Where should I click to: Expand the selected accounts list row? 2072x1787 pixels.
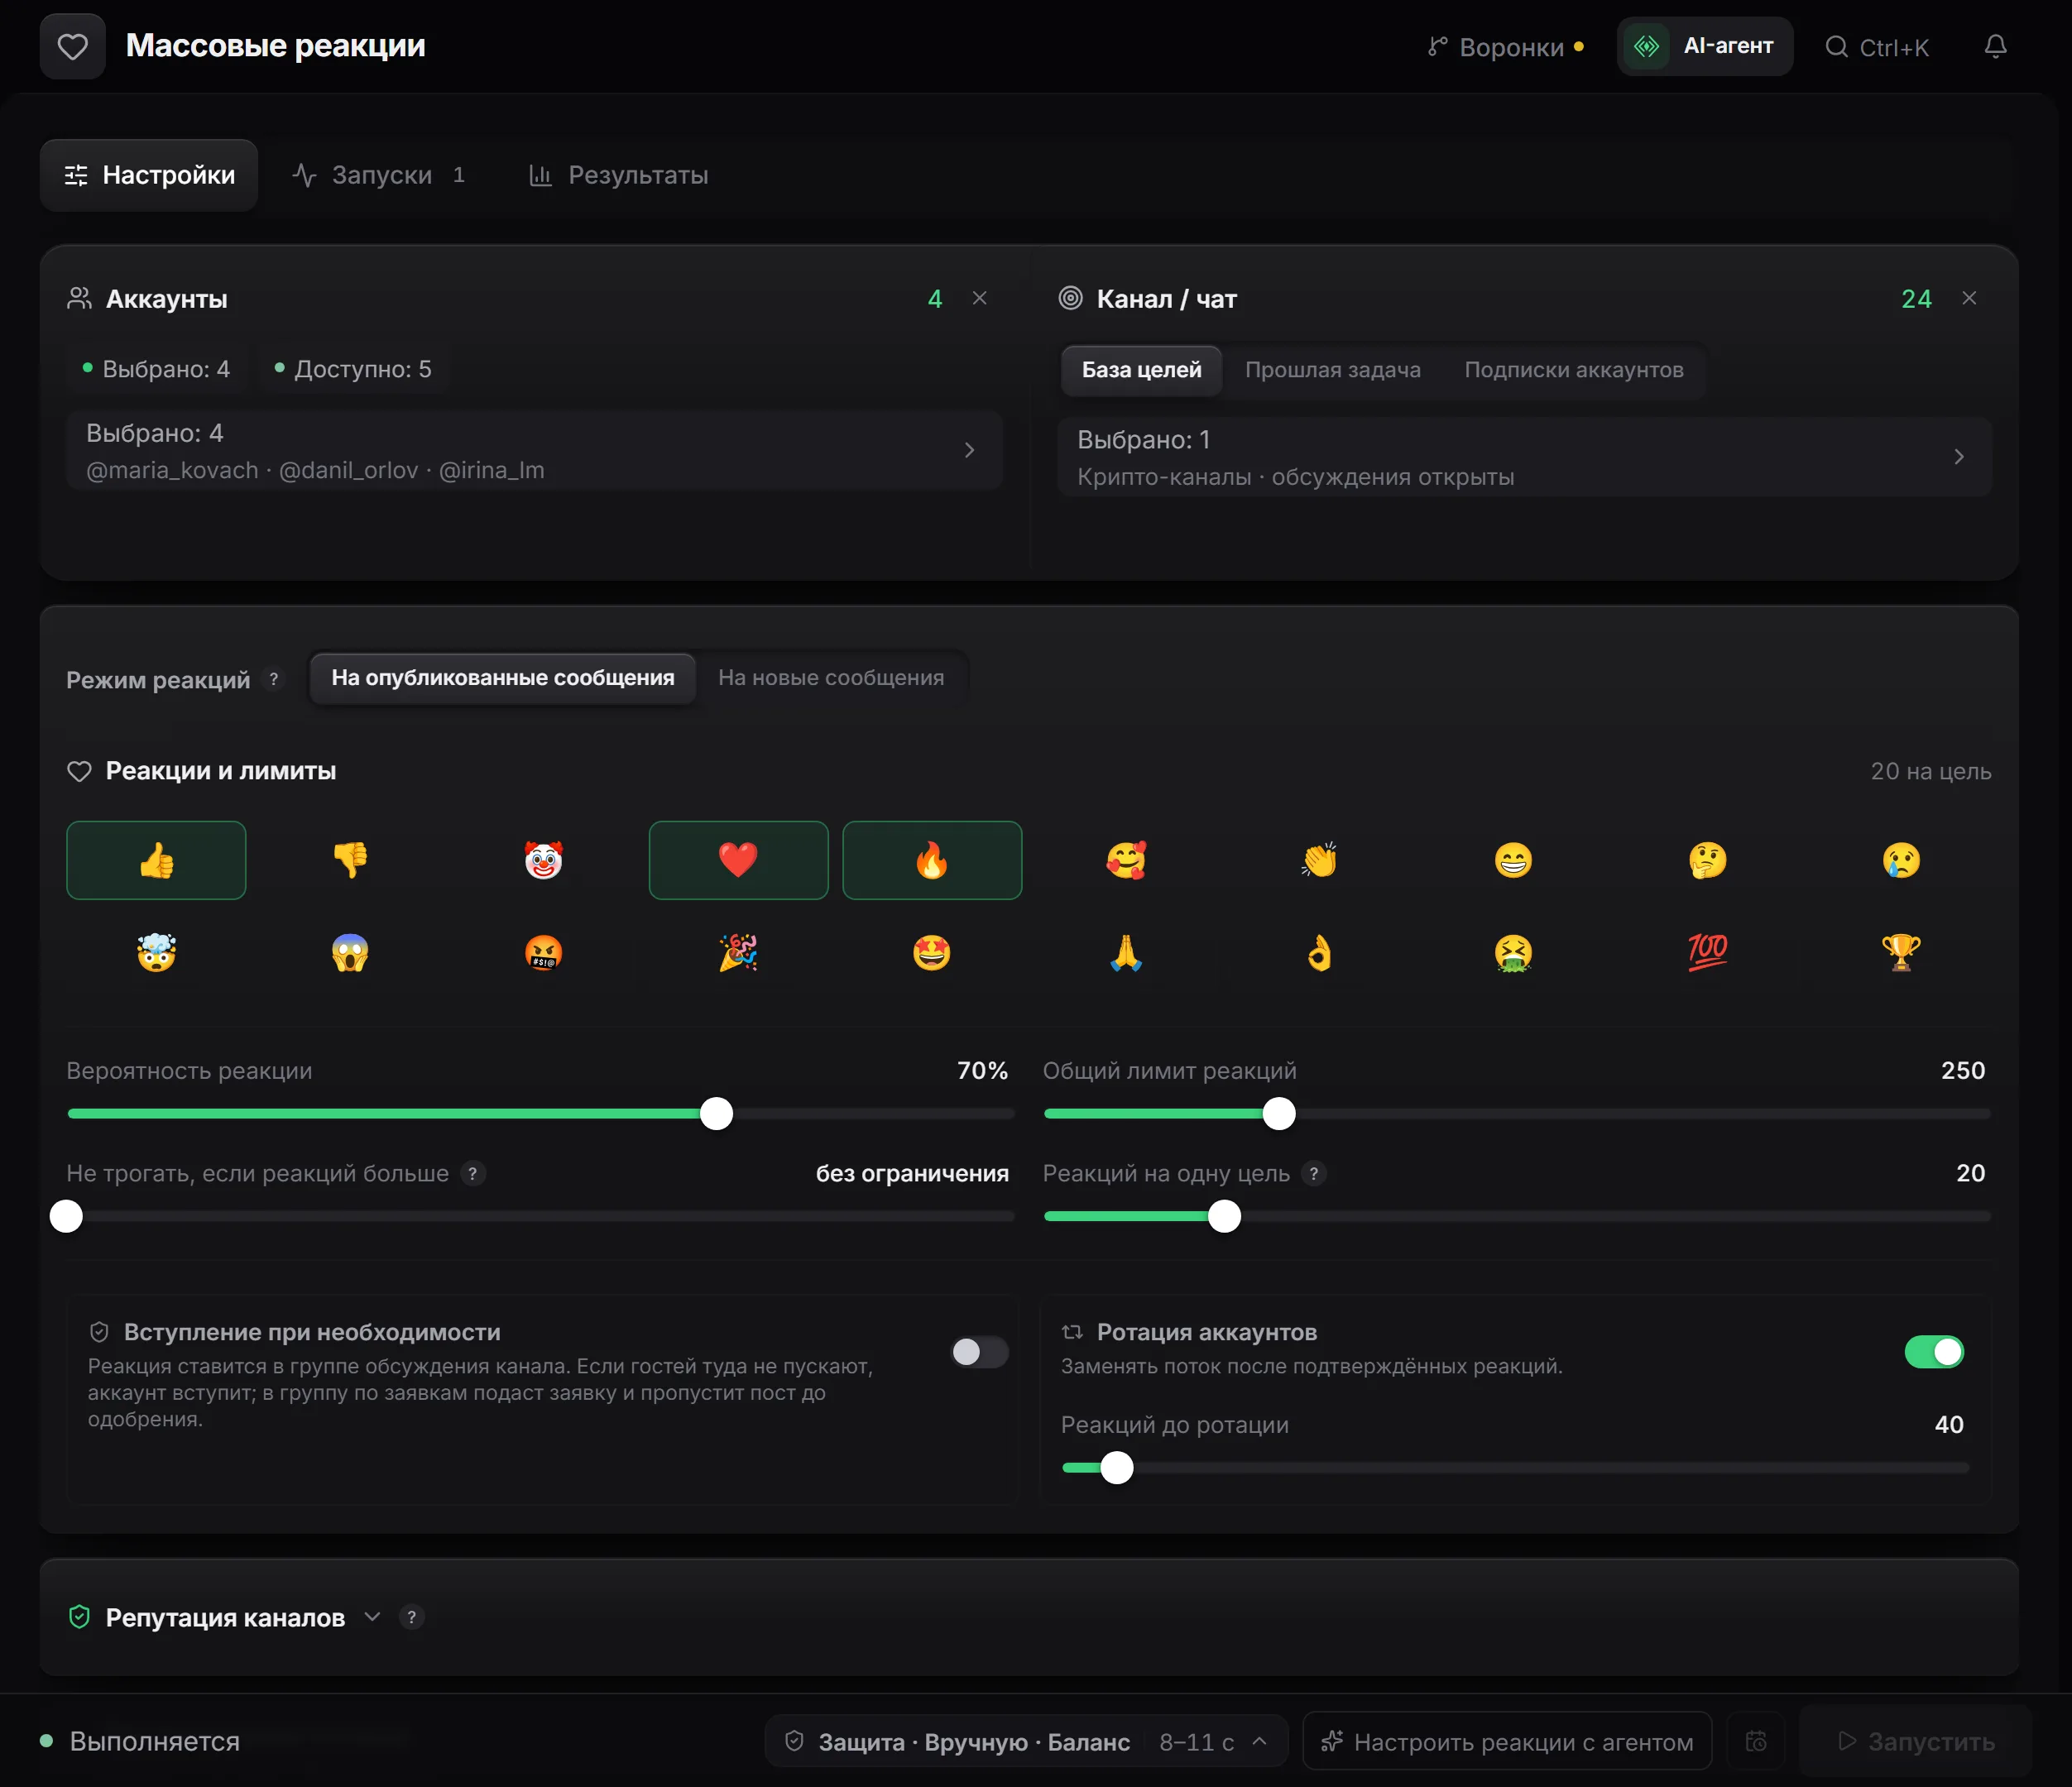[534, 450]
